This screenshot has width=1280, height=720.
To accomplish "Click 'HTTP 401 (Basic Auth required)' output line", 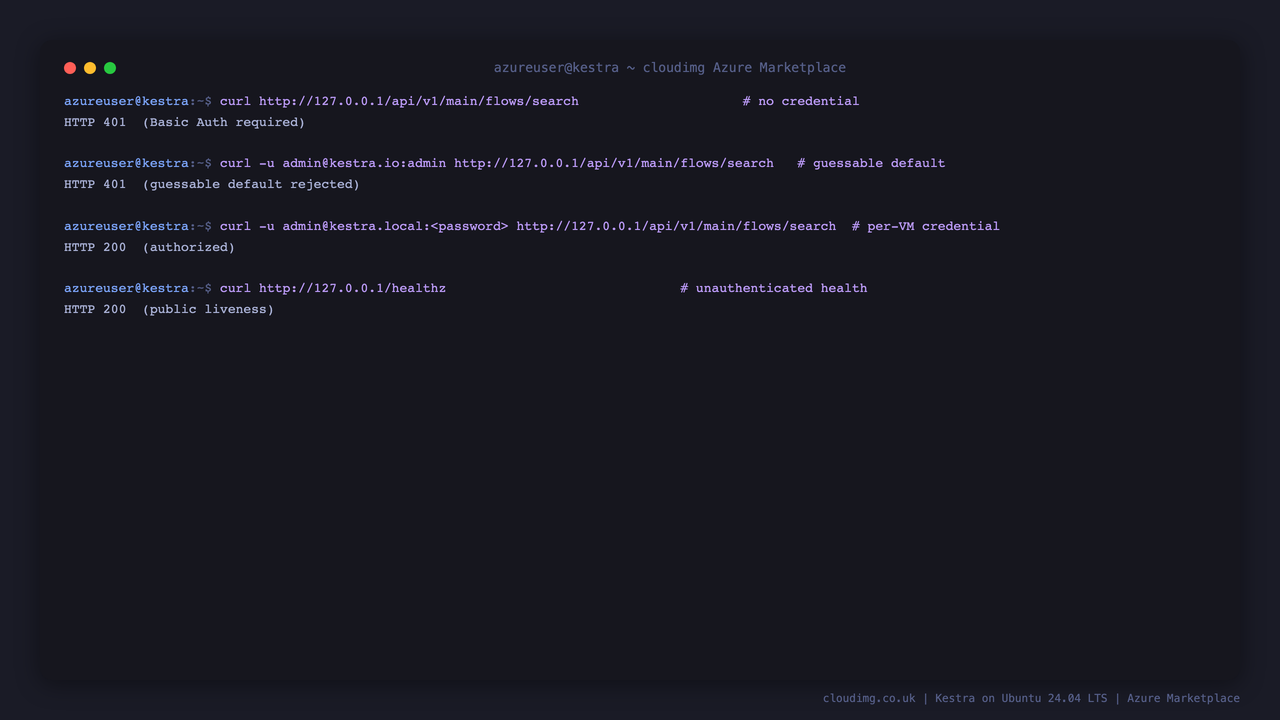I will 184,122.
